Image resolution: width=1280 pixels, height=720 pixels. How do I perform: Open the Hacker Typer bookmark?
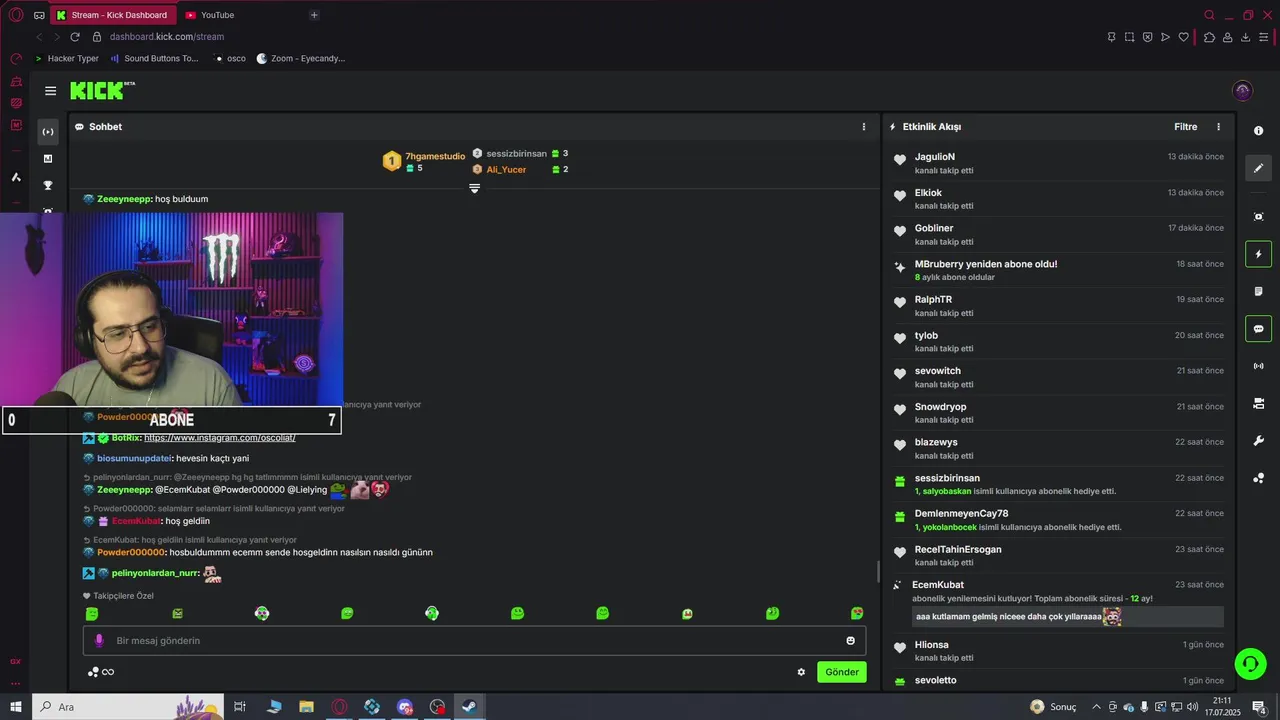coord(67,58)
